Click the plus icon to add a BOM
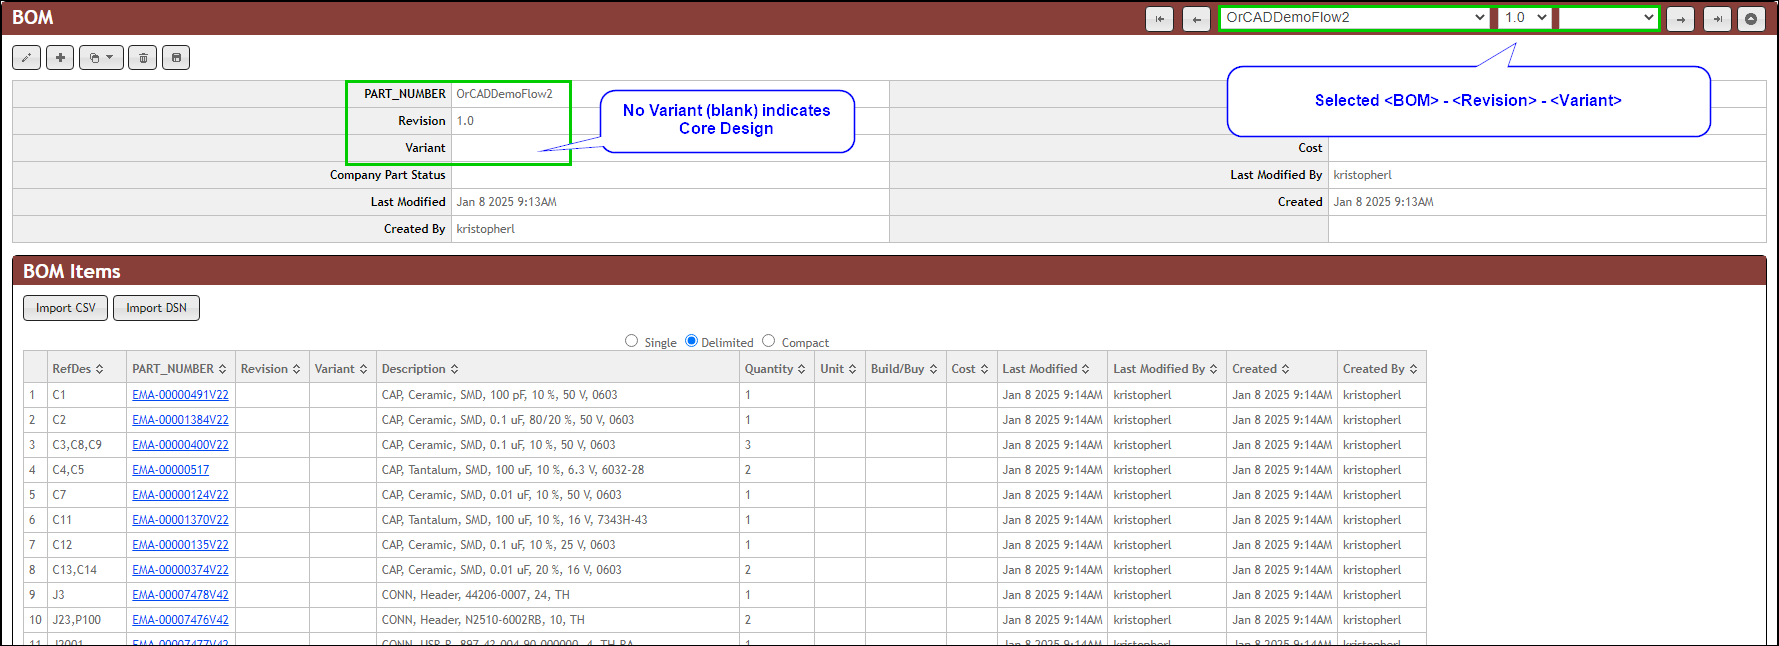1779x646 pixels. click(60, 58)
